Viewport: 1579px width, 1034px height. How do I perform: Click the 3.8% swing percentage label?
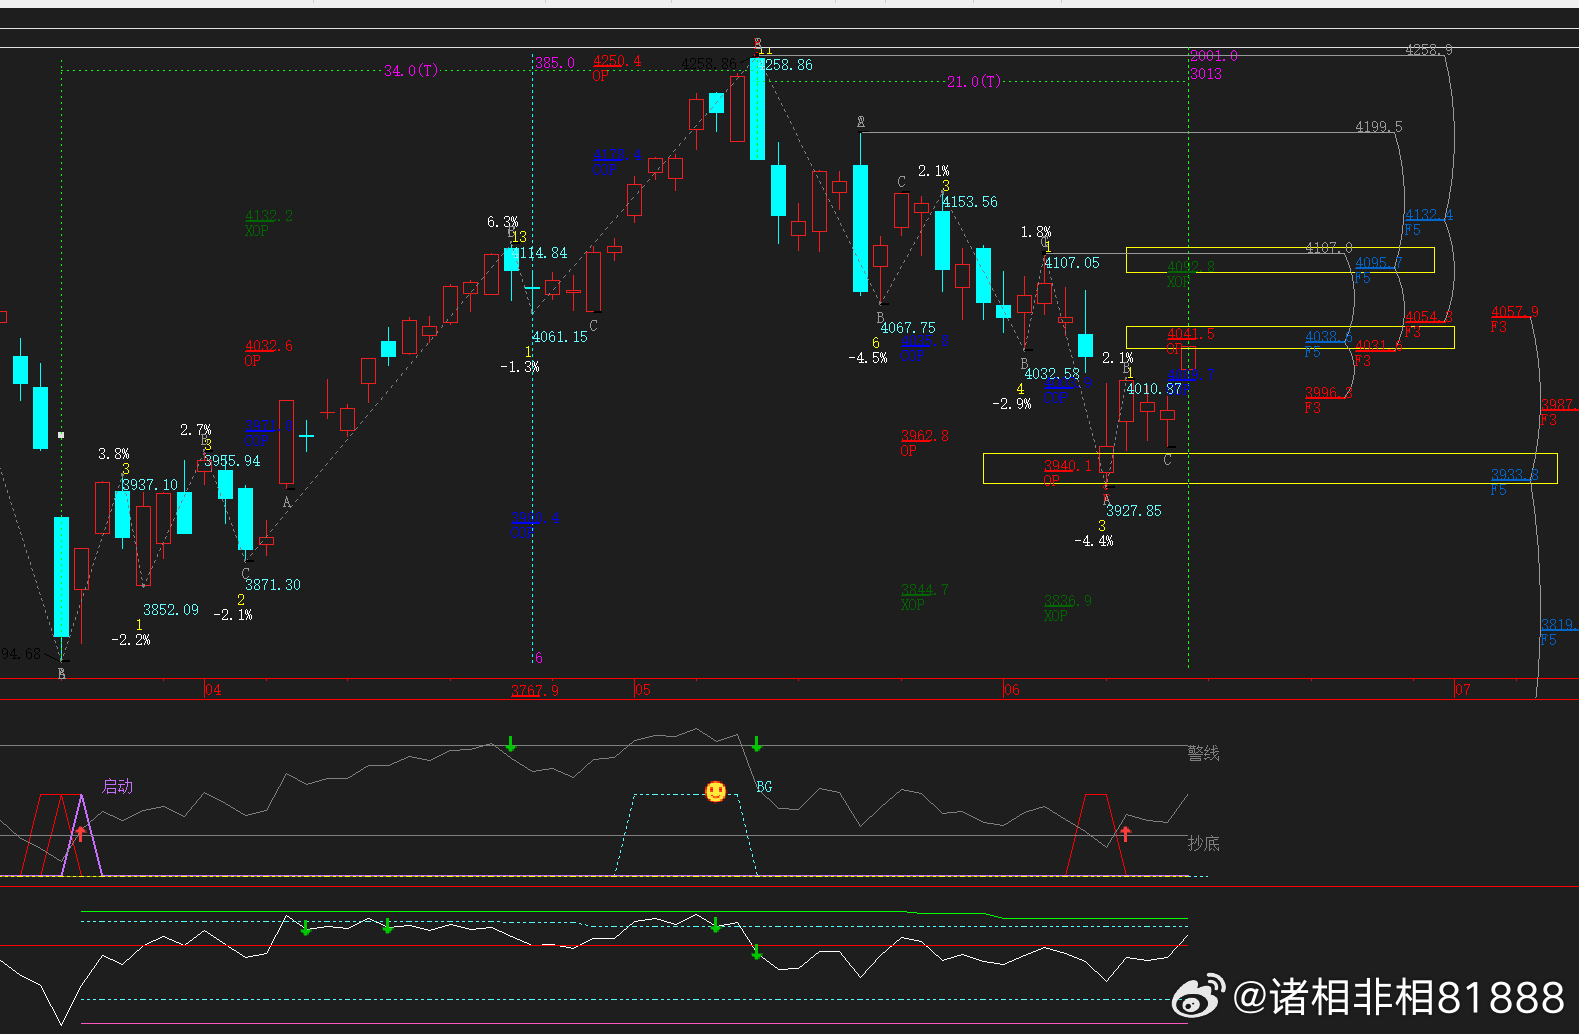114,454
